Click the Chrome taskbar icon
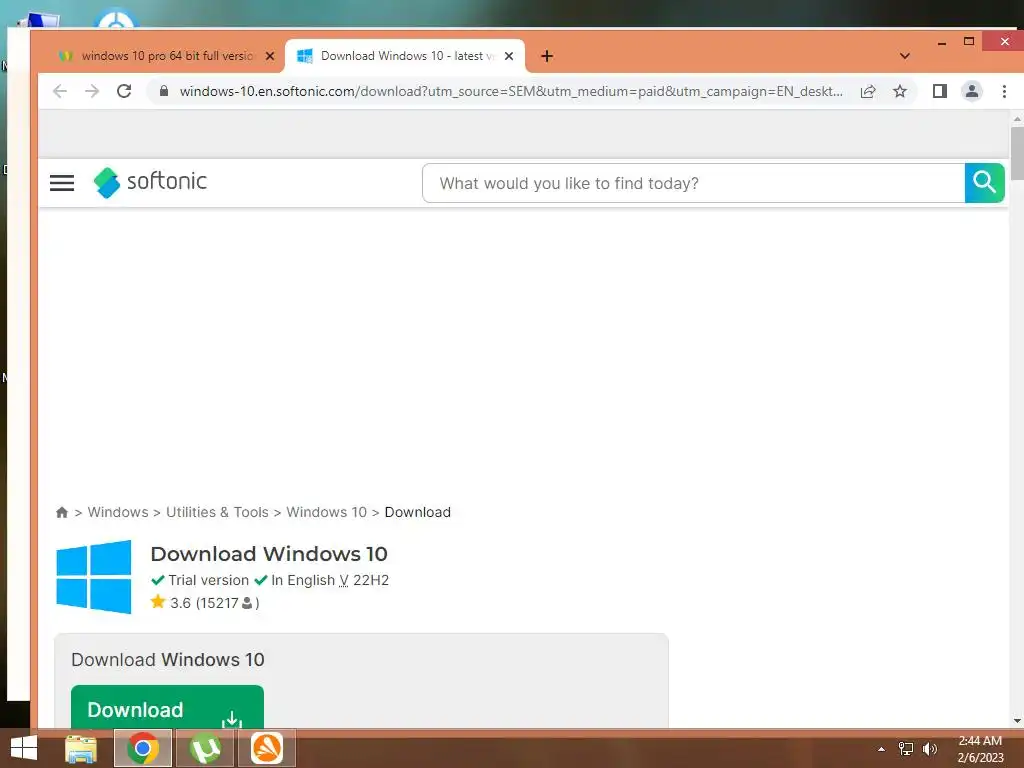Screen dimensions: 1024x768 (143, 748)
